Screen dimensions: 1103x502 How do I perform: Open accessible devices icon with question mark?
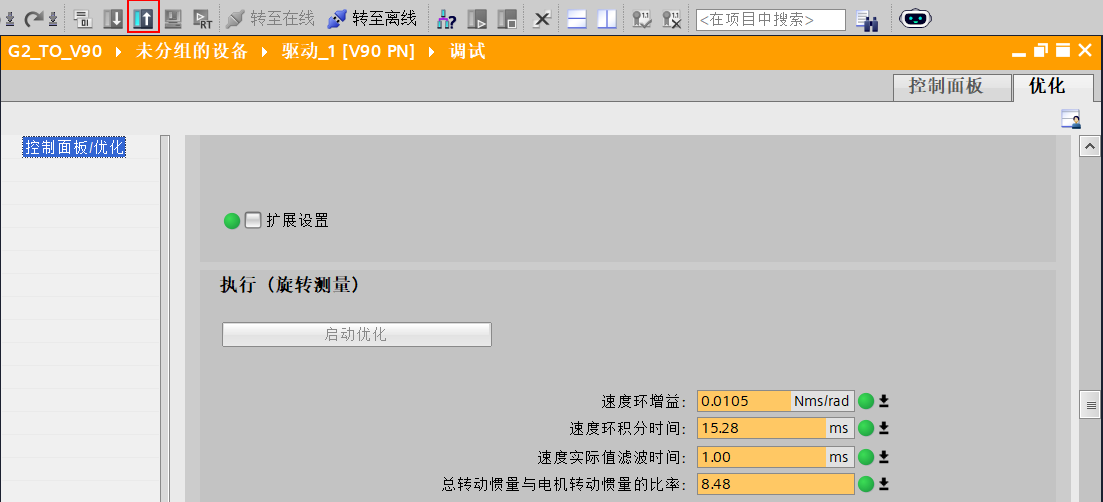446,19
